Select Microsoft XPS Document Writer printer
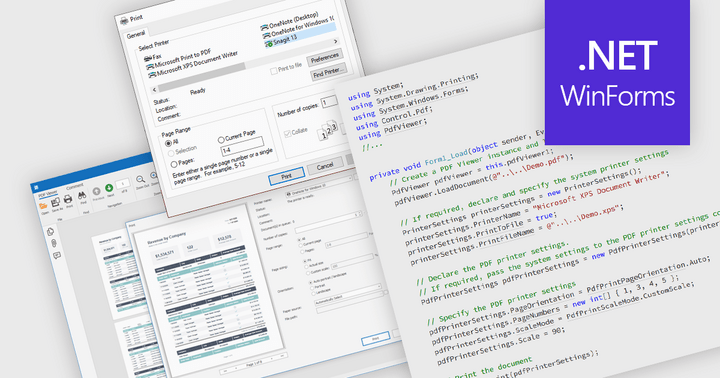 [x=193, y=63]
